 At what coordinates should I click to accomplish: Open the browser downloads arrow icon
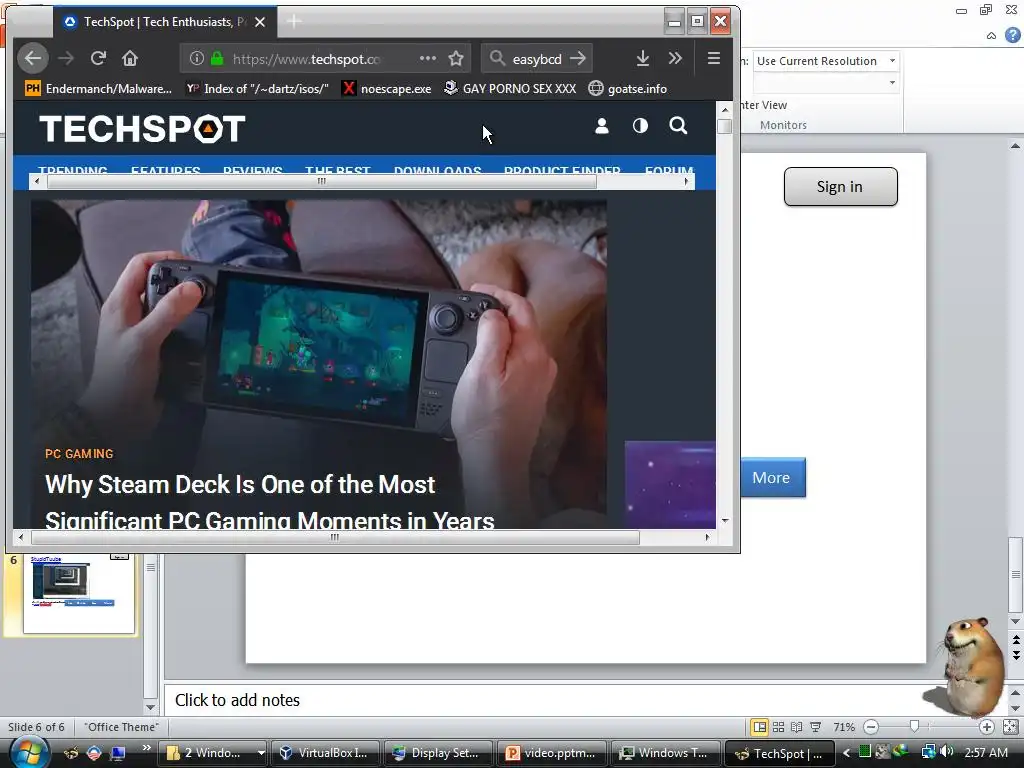[643, 58]
